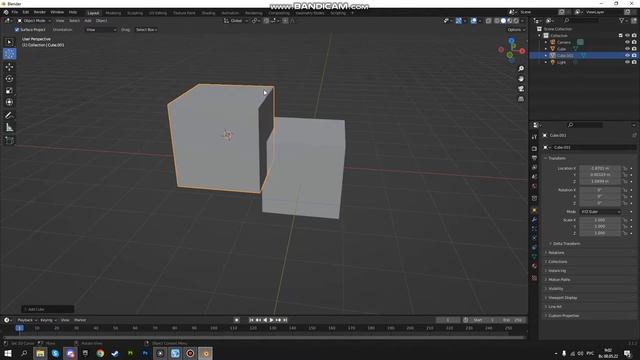Jump to the timeline end frame

(285, 320)
